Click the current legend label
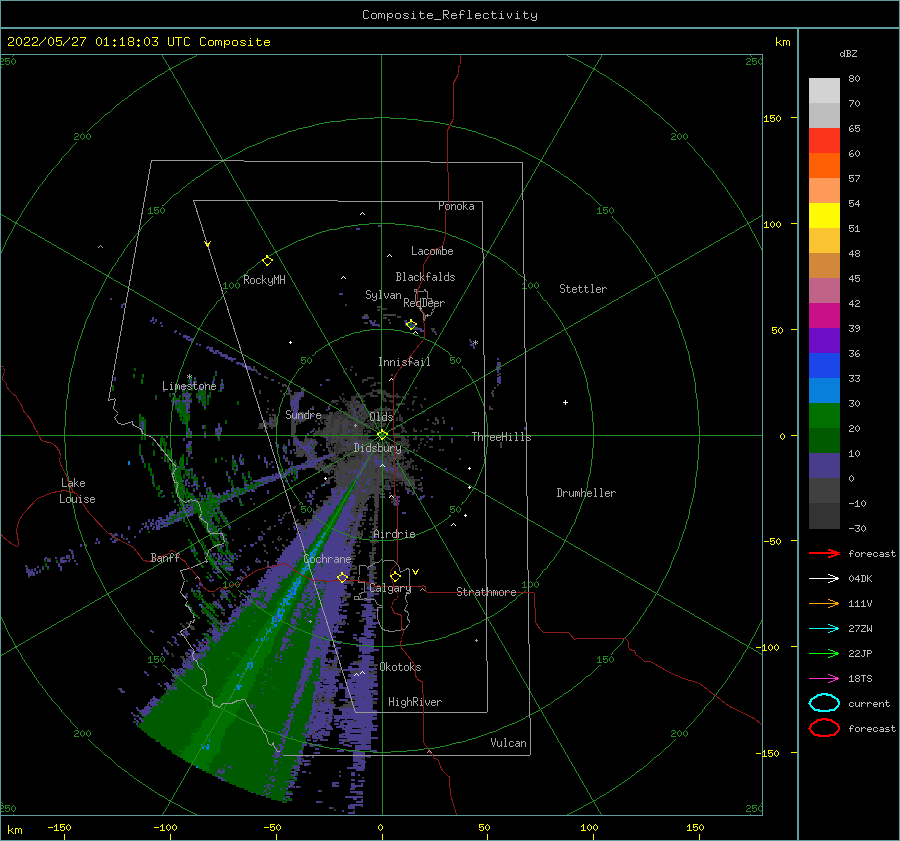The image size is (900, 841). point(869,703)
